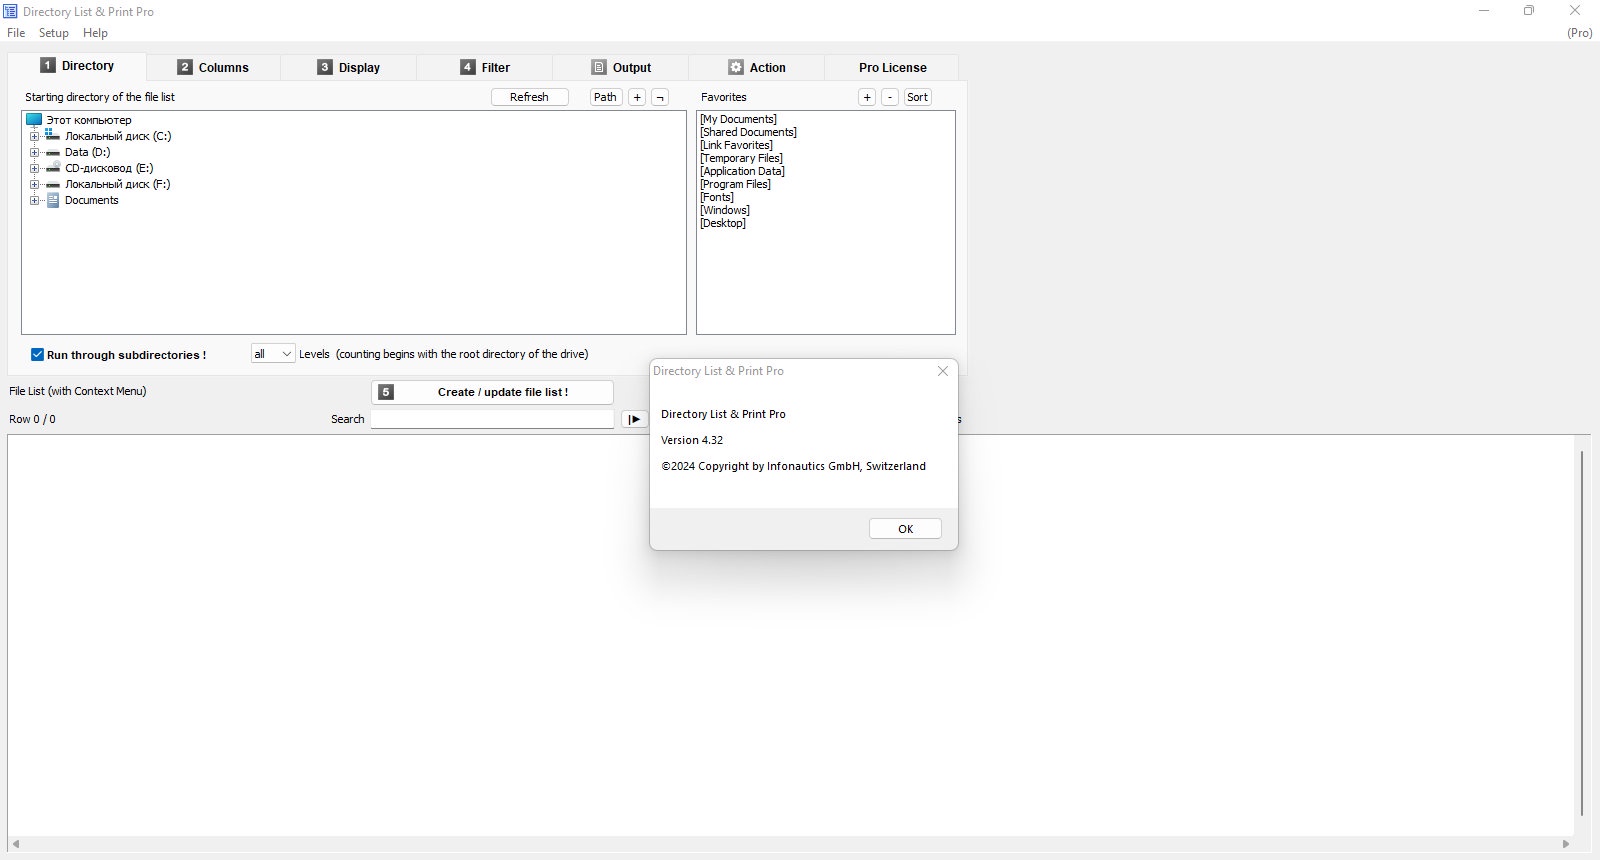Screen dimensions: 1600x860
Task: Select the Data (D:) drive icon
Action: pyautogui.click(x=52, y=152)
